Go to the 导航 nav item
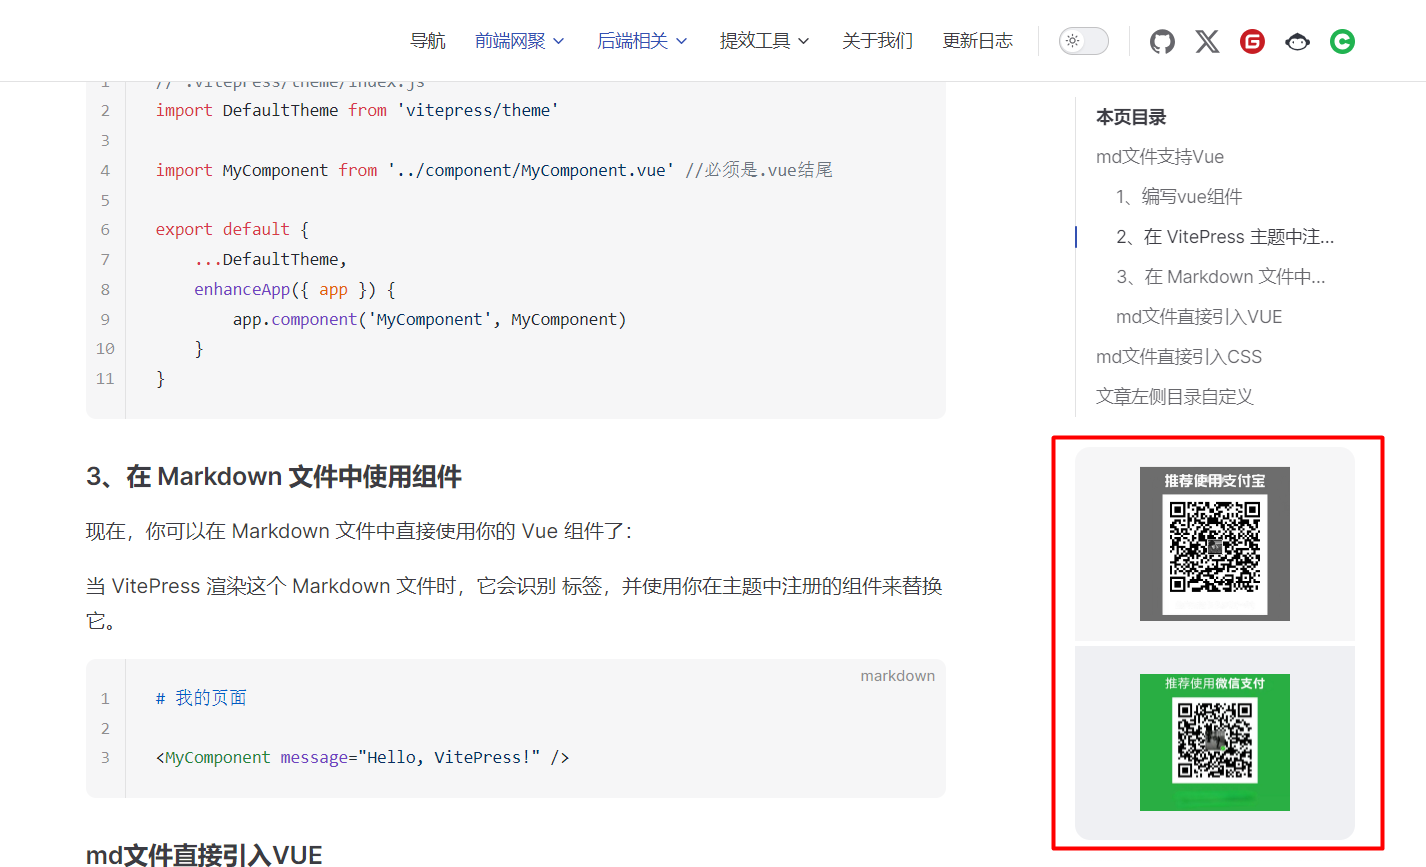This screenshot has width=1426, height=867. tap(428, 41)
